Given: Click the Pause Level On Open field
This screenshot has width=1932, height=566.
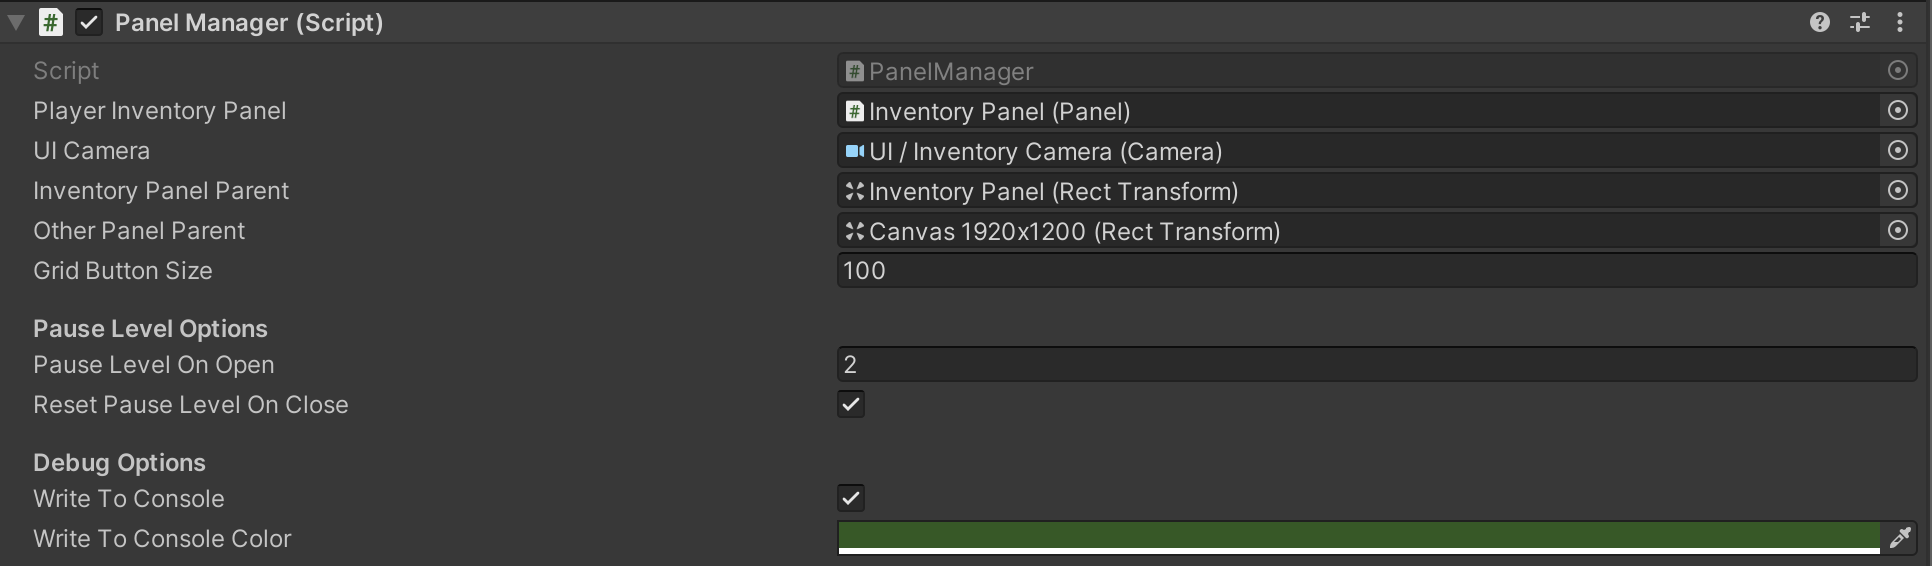Looking at the screenshot, I should click(x=1375, y=365).
